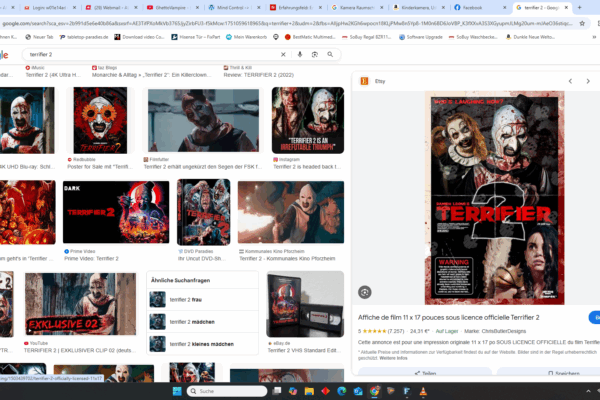Submit search with magnifier icon
The width and height of the screenshot is (600, 400).
[x=330, y=54]
